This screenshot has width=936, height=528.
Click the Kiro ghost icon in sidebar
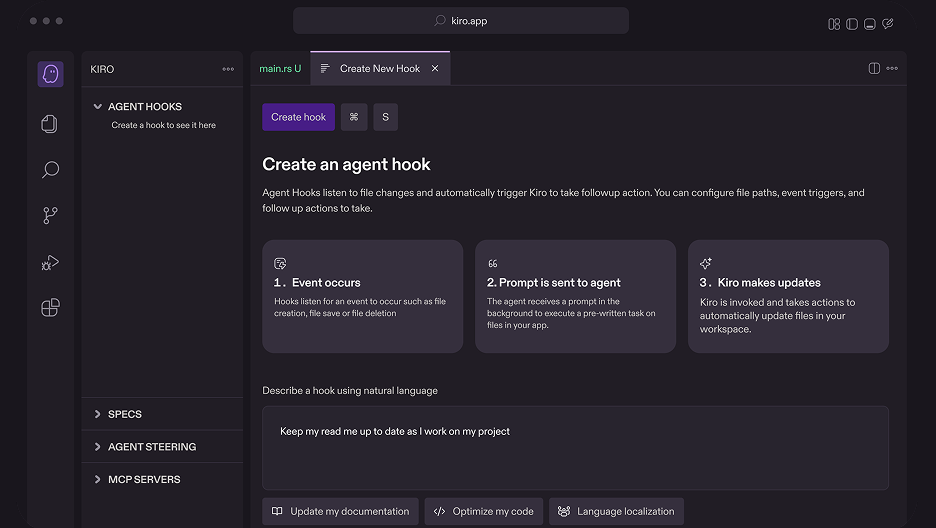click(x=50, y=75)
